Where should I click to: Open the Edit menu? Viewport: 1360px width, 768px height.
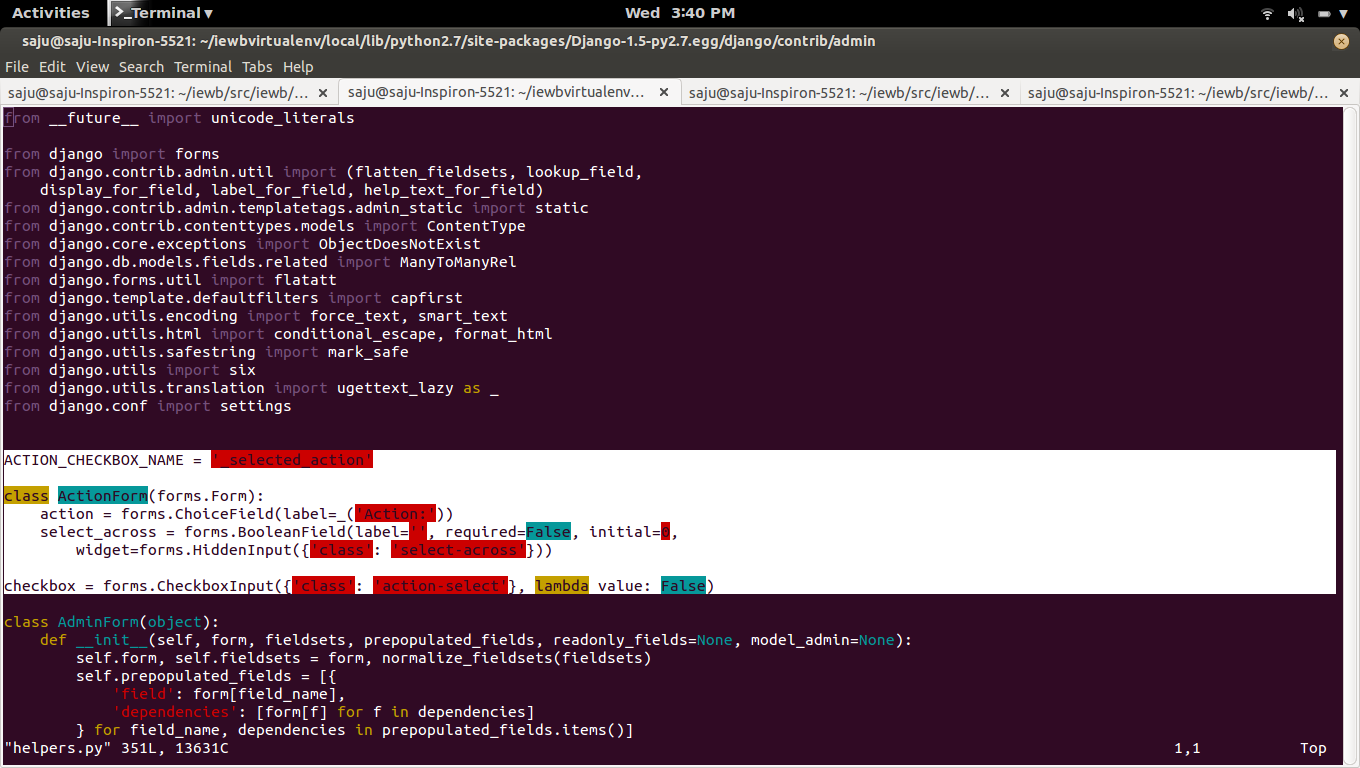click(x=52, y=67)
